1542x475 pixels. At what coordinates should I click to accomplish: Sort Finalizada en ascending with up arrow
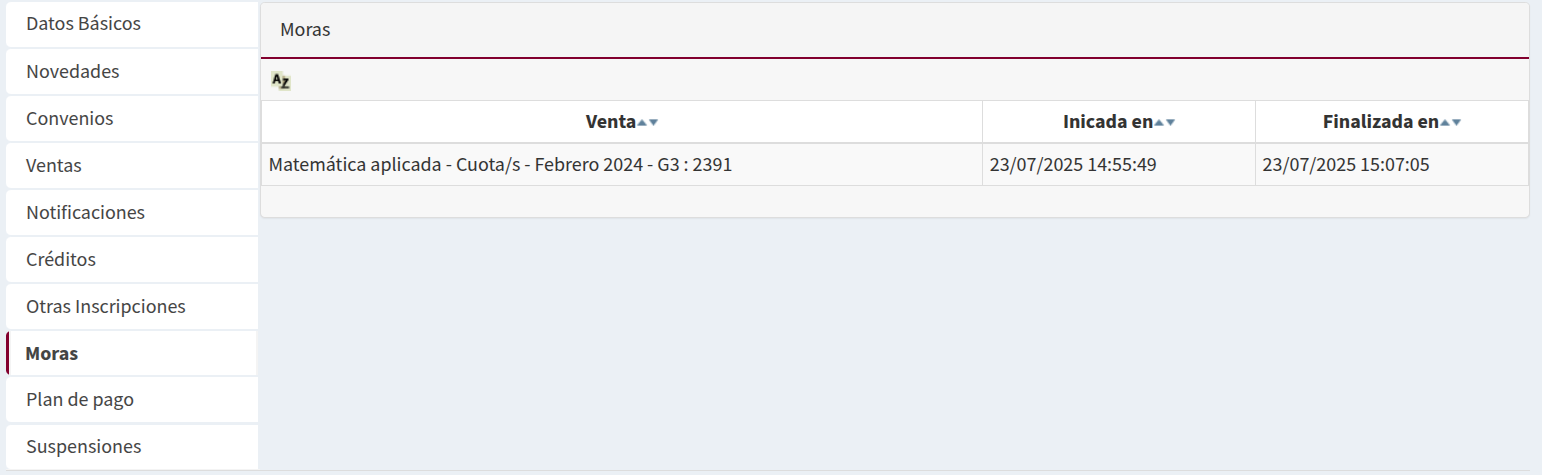(x=1445, y=122)
